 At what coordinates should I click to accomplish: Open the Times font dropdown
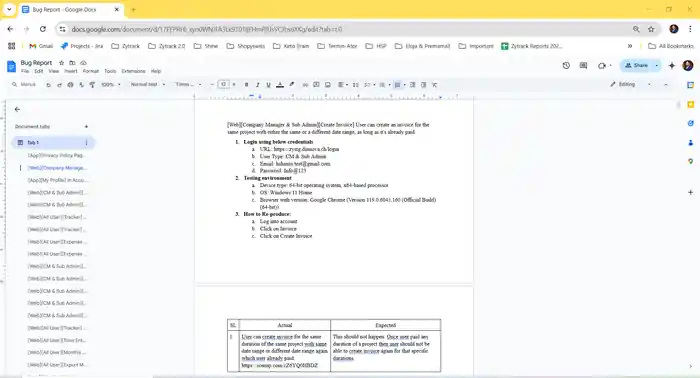point(188,84)
